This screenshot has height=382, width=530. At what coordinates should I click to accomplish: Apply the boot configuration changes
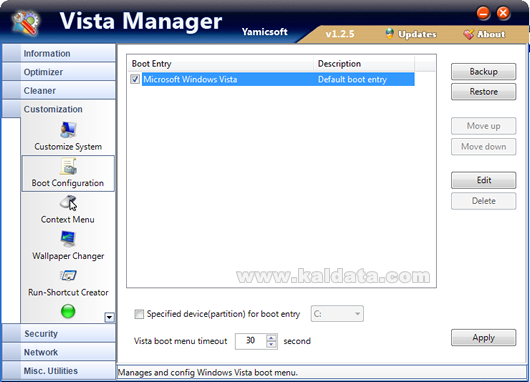[483, 338]
